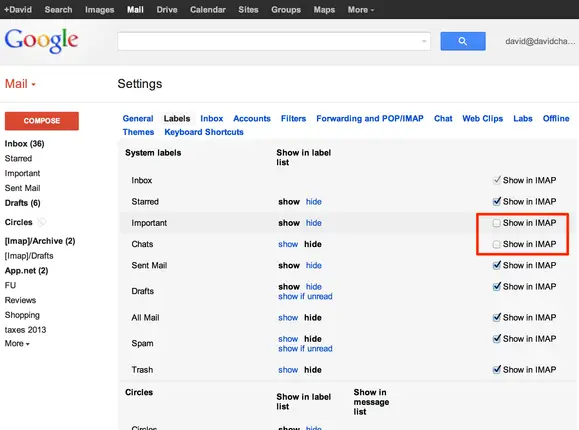Open the Keyboard Shortcuts tab
This screenshot has width=579, height=430.
(204, 132)
